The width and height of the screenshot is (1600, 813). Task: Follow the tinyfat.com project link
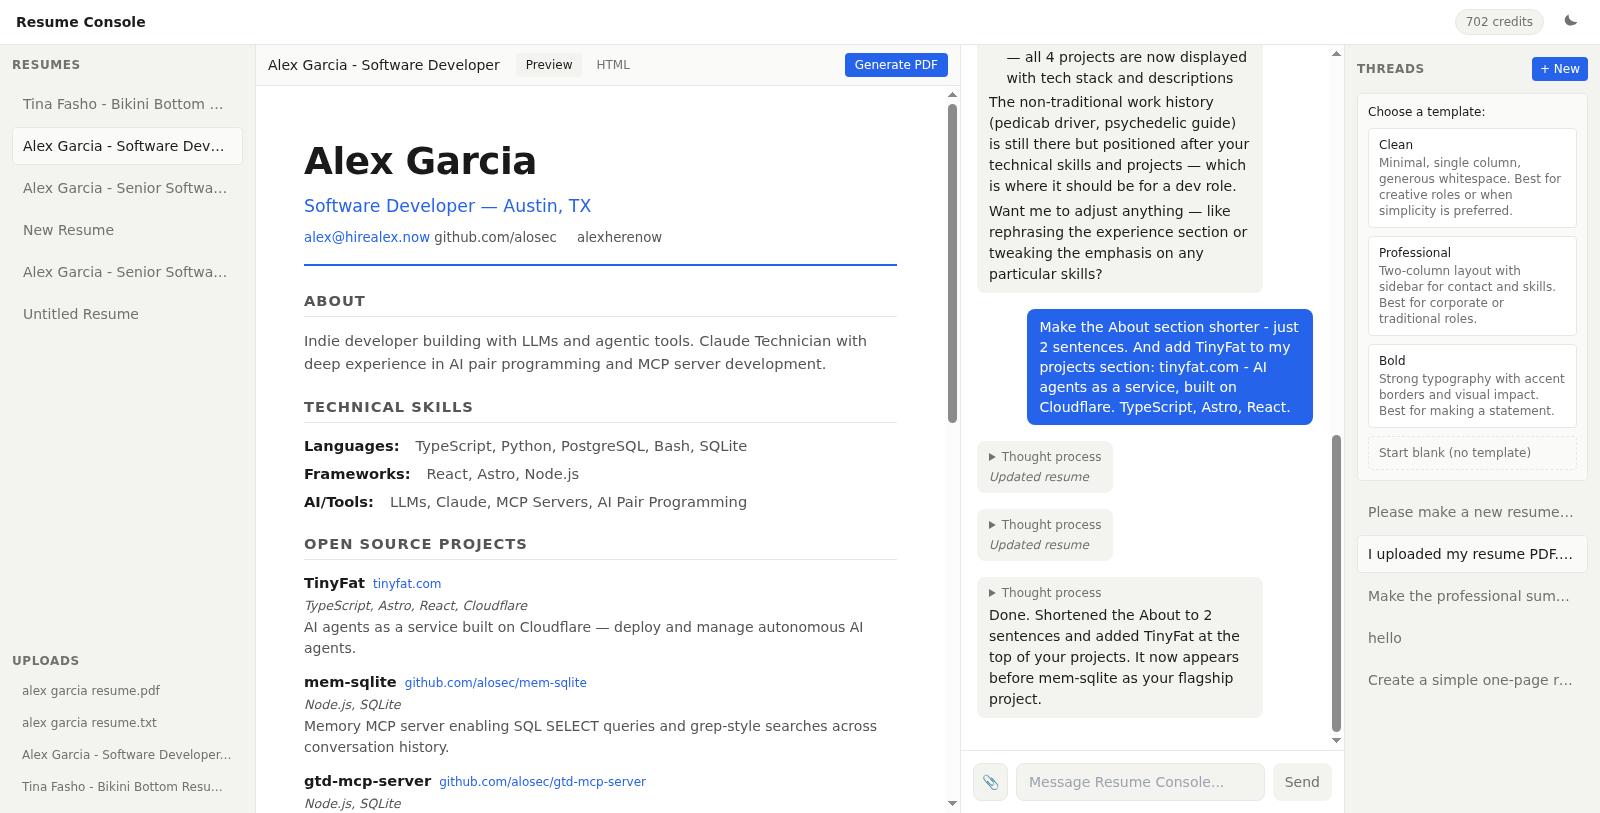[x=407, y=584]
